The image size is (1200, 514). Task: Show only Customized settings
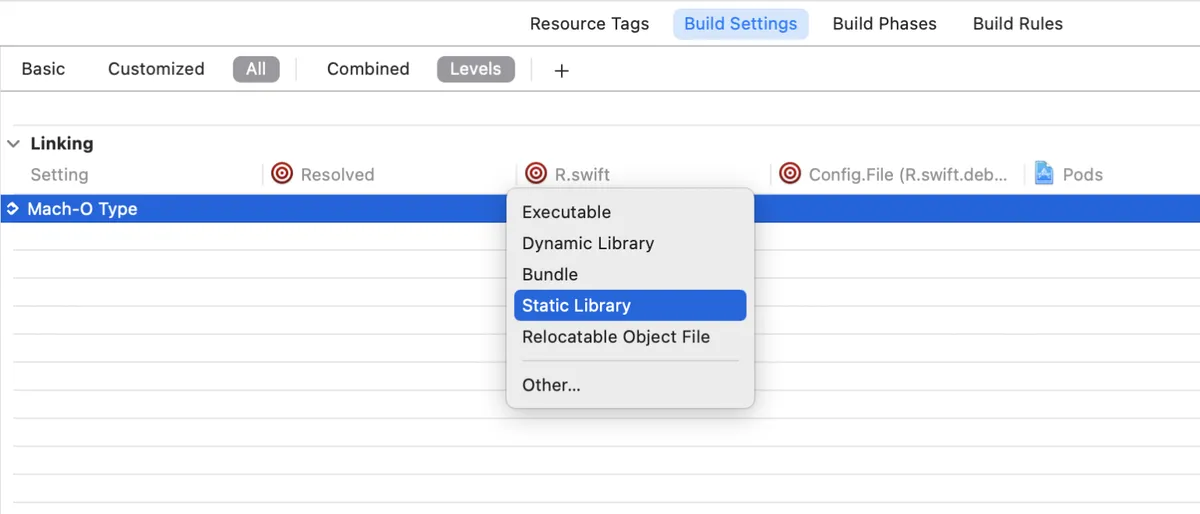tap(156, 69)
